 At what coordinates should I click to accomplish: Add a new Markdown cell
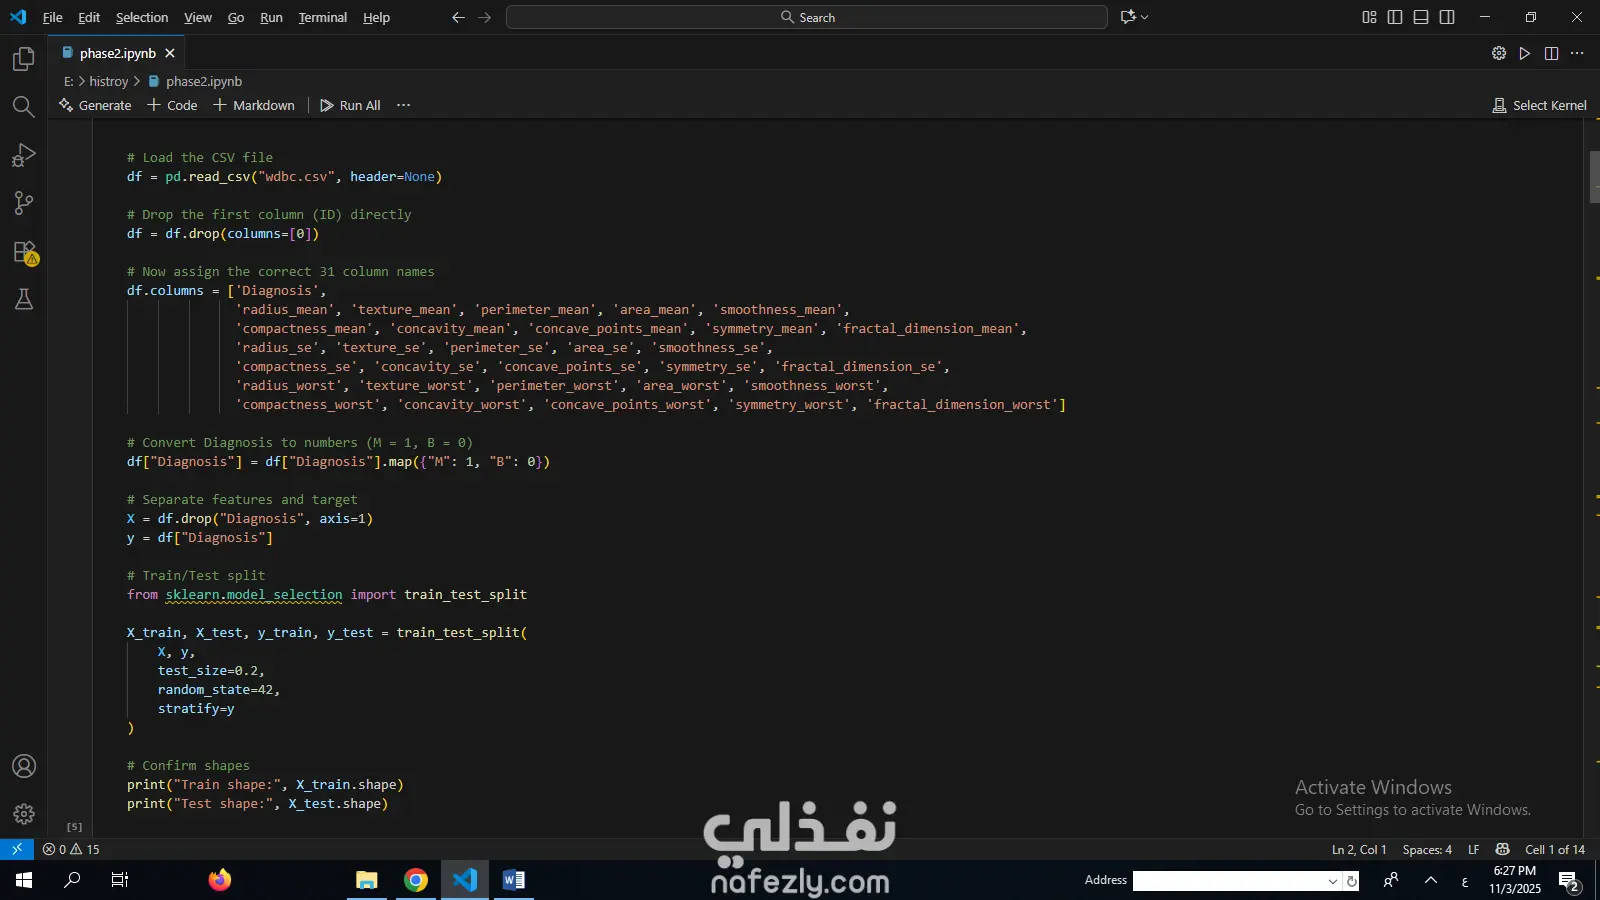(254, 105)
